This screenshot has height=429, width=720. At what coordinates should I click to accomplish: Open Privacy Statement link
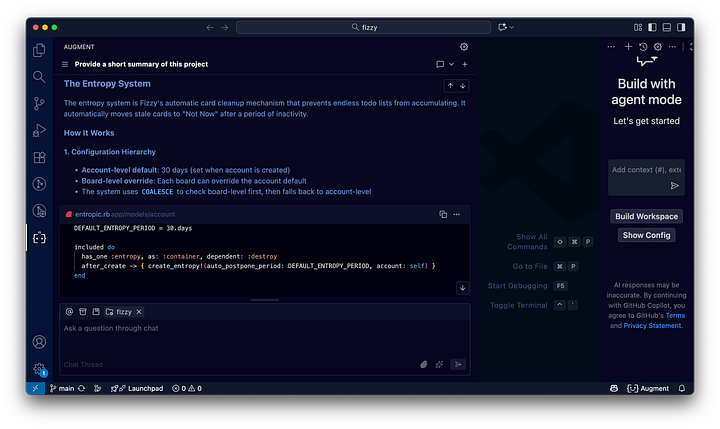652,326
